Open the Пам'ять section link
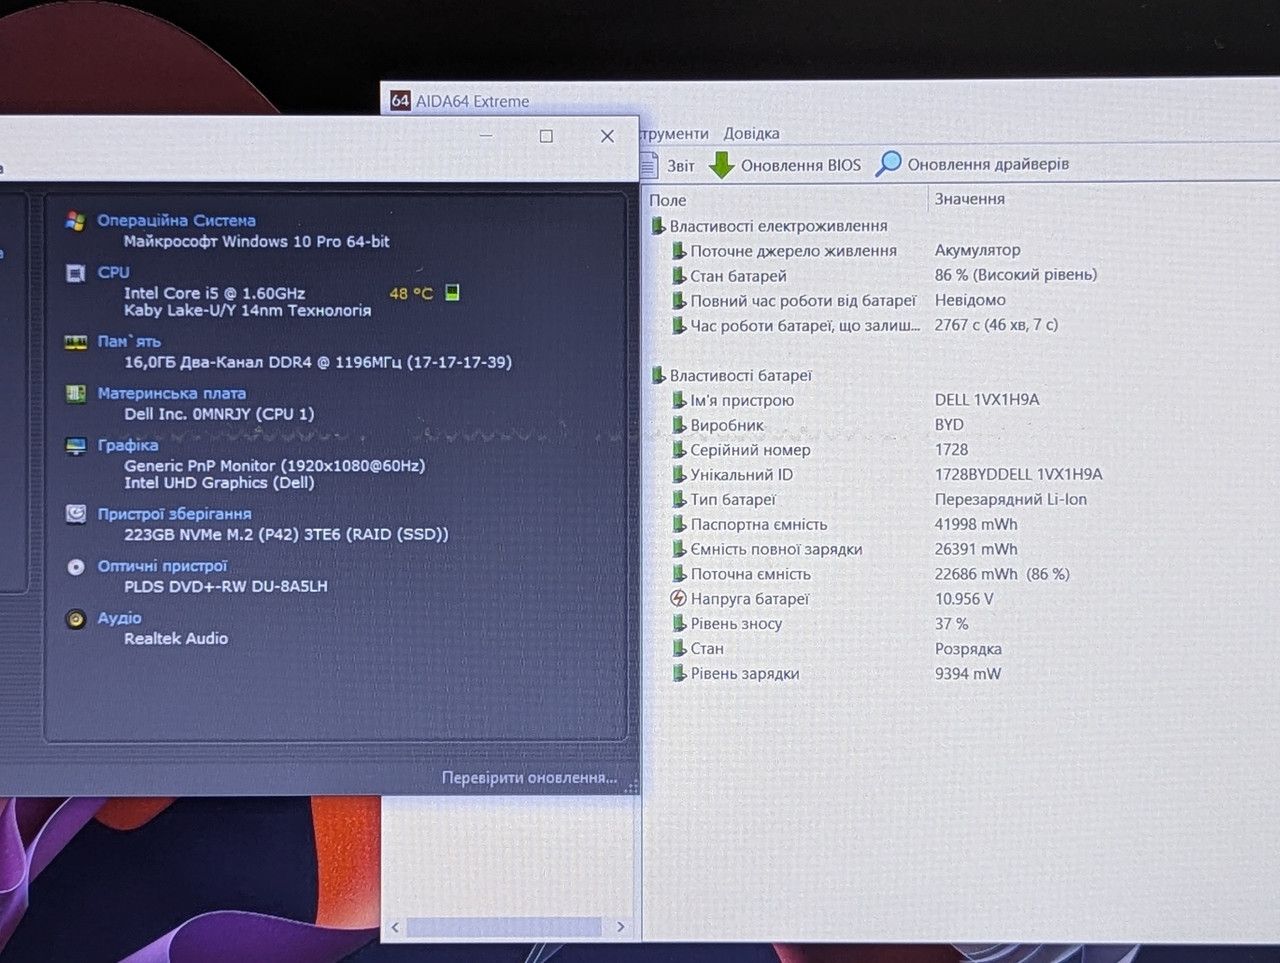The image size is (1280, 963). pos(129,341)
